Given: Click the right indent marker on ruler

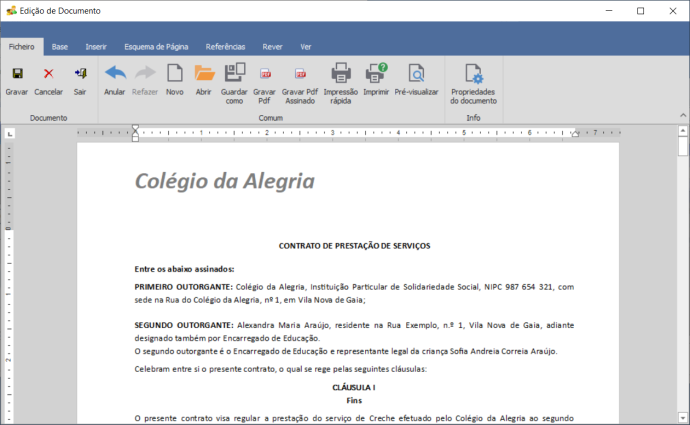Looking at the screenshot, I should [x=575, y=134].
